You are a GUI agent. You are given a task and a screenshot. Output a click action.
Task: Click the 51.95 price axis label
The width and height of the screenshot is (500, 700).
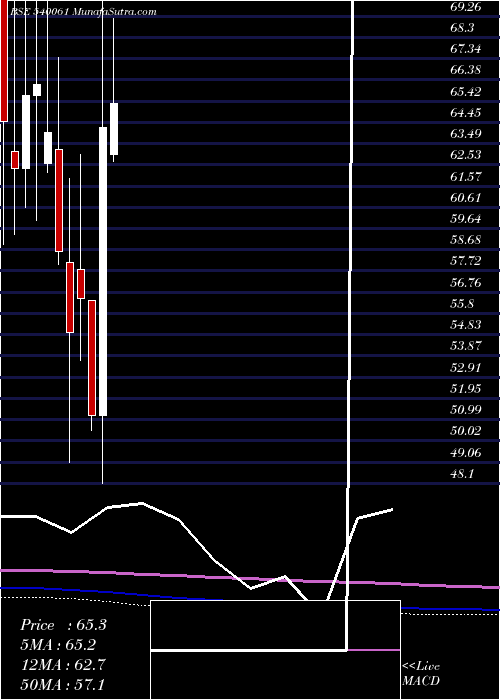coord(466,390)
